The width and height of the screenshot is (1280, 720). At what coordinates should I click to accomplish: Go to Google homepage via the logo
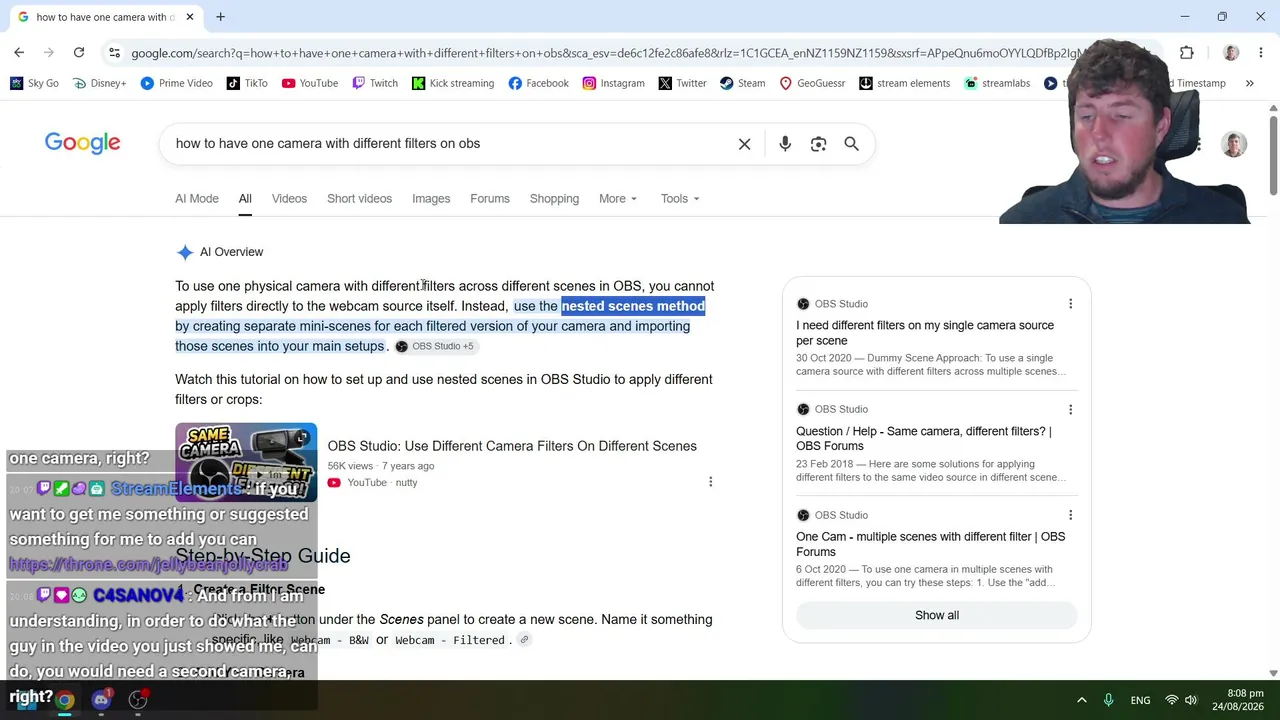(82, 143)
